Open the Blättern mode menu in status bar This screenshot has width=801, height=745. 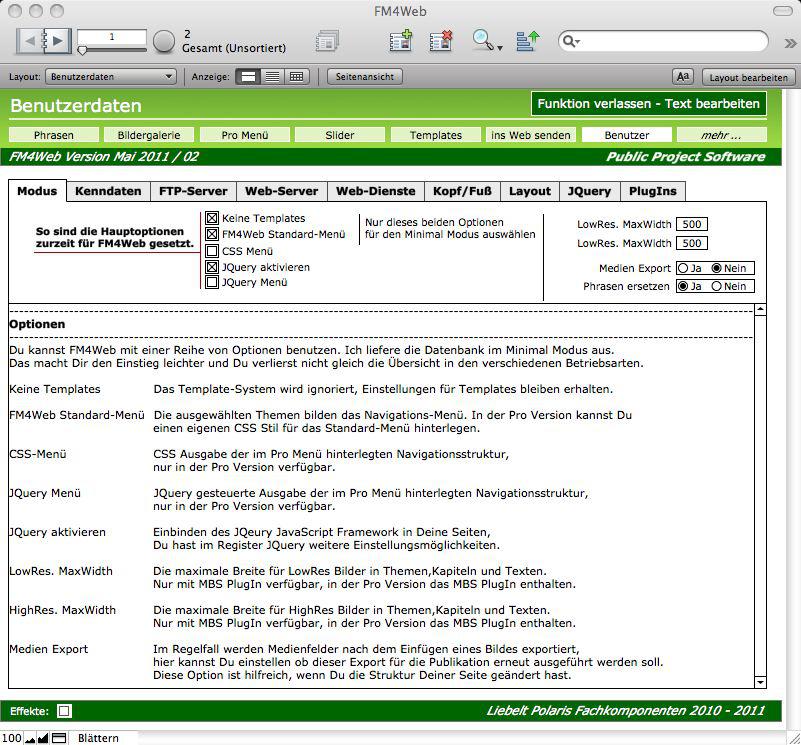tap(98, 738)
